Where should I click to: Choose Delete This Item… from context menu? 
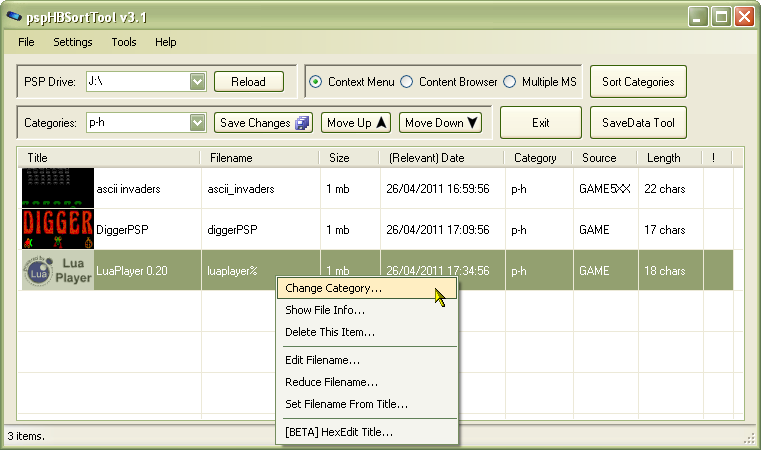(366, 333)
